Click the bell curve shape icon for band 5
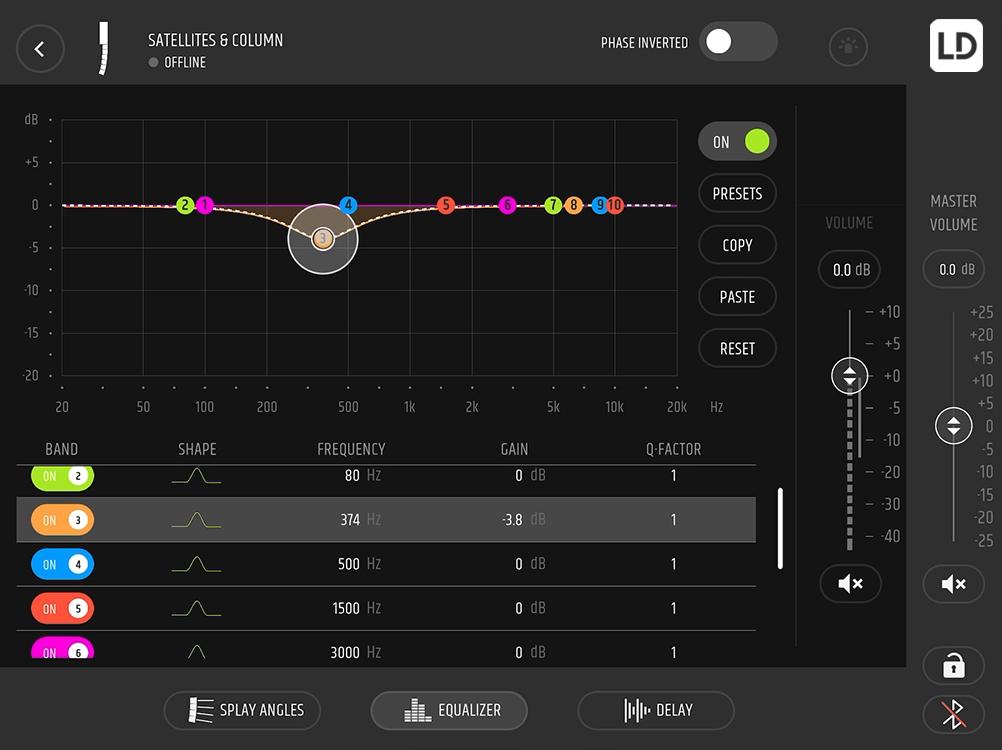1002x750 pixels. 196,607
